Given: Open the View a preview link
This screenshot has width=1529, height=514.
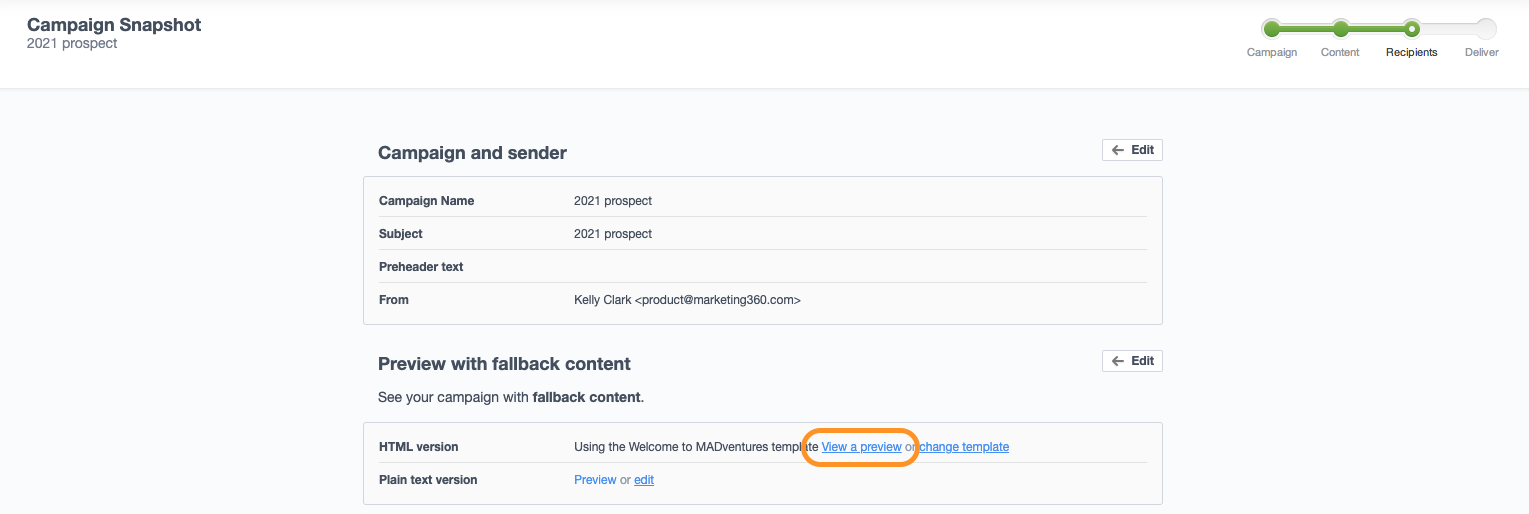Looking at the screenshot, I should (861, 447).
